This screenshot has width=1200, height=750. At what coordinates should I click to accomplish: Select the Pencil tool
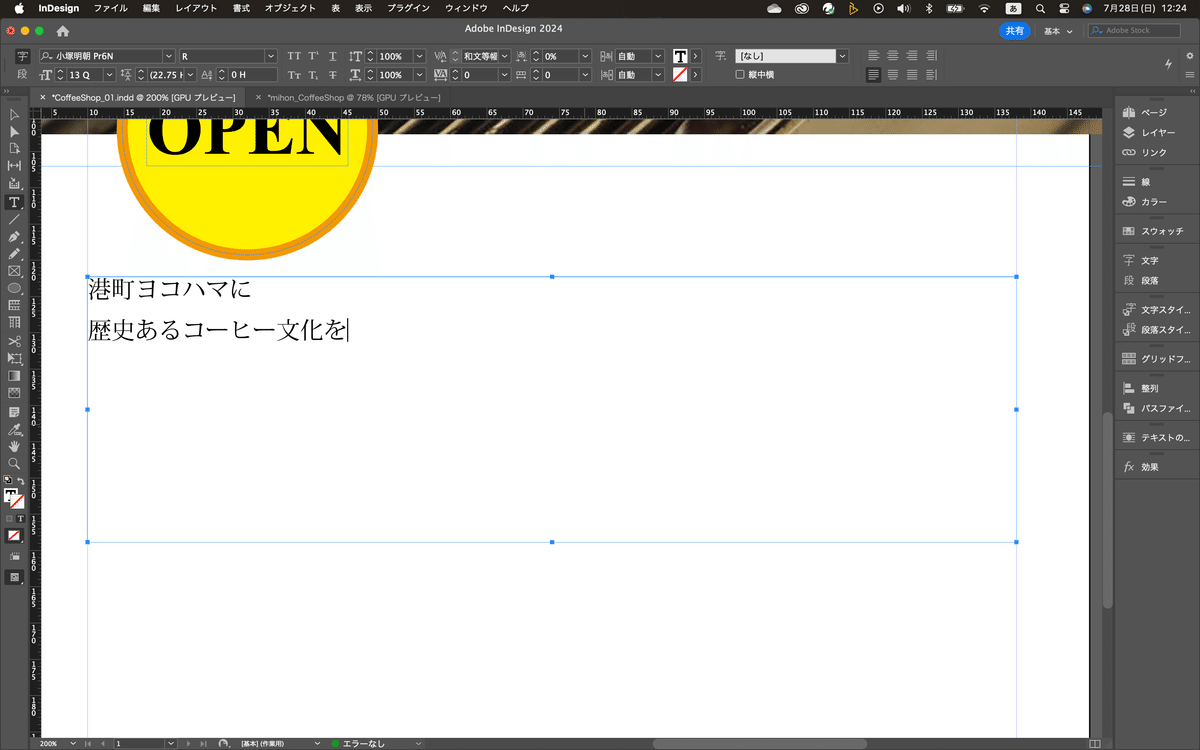tap(14, 254)
